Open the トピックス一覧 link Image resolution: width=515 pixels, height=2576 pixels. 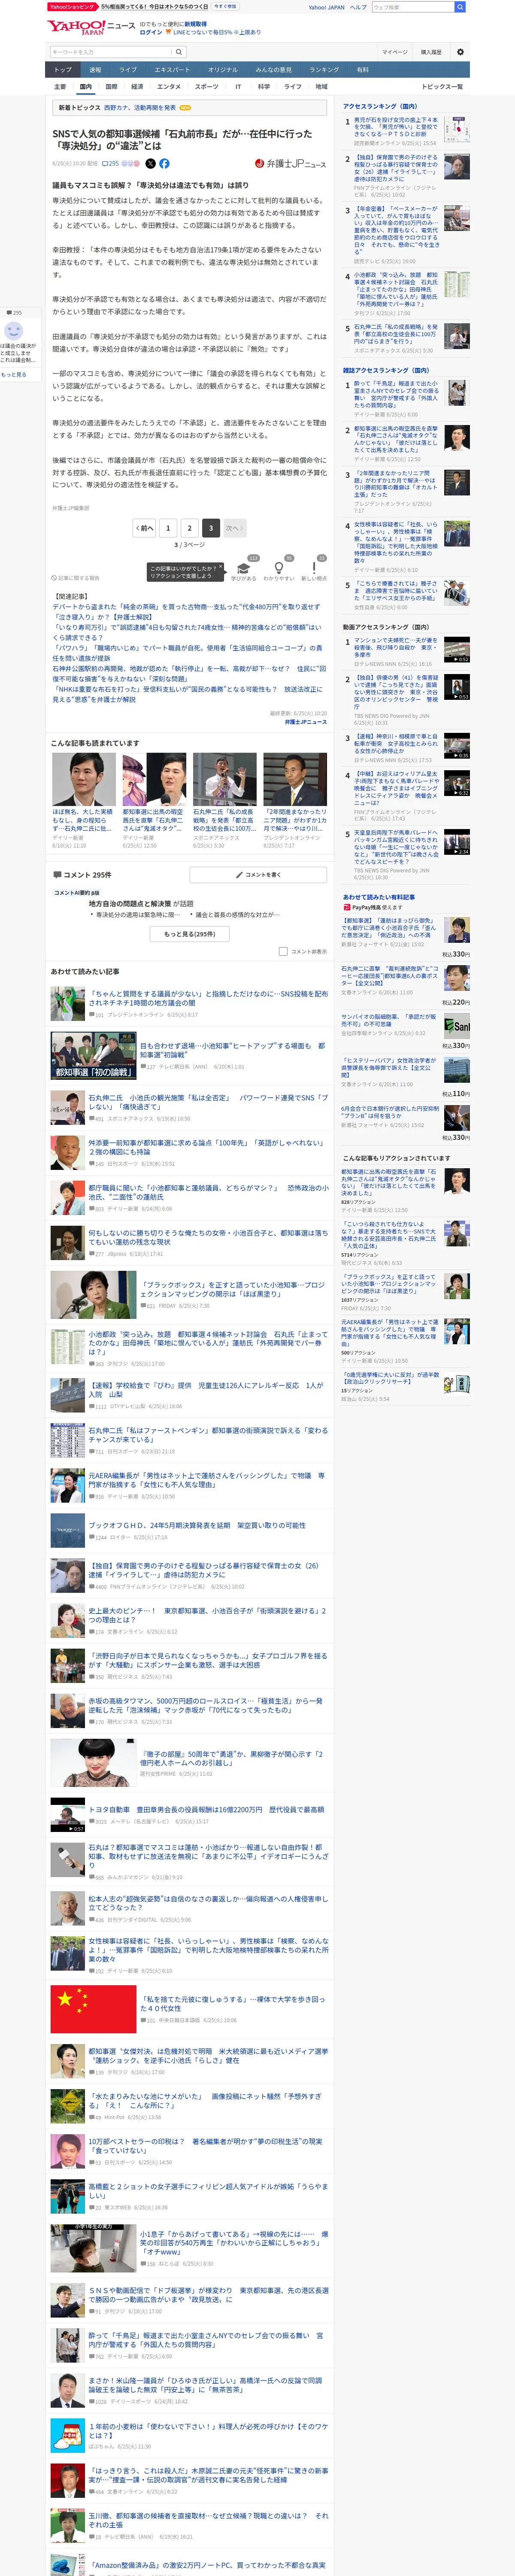pyautogui.click(x=442, y=87)
